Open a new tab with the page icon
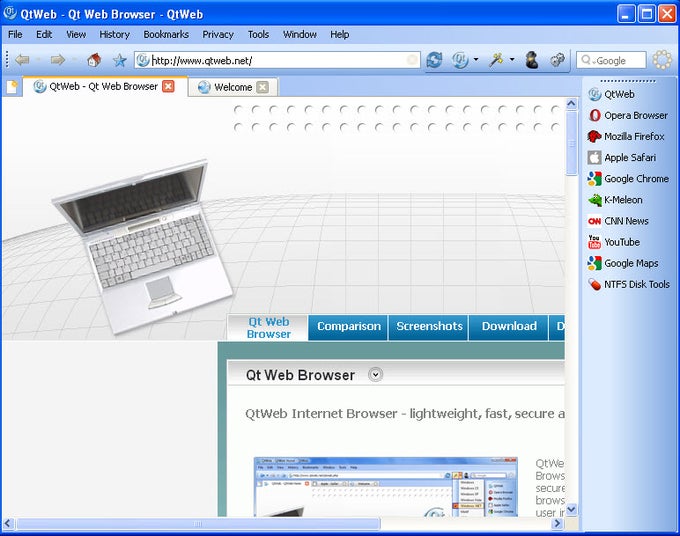 [12, 87]
